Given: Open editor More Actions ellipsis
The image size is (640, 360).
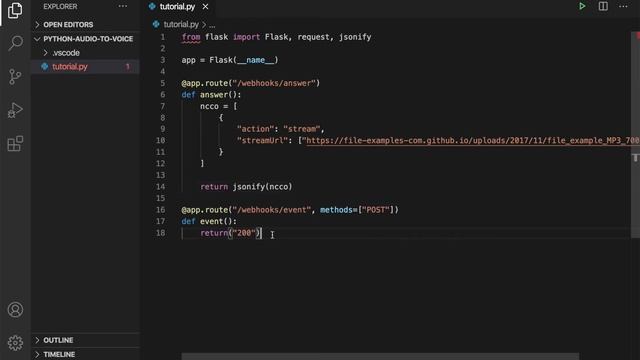Looking at the screenshot, I should (x=623, y=6).
